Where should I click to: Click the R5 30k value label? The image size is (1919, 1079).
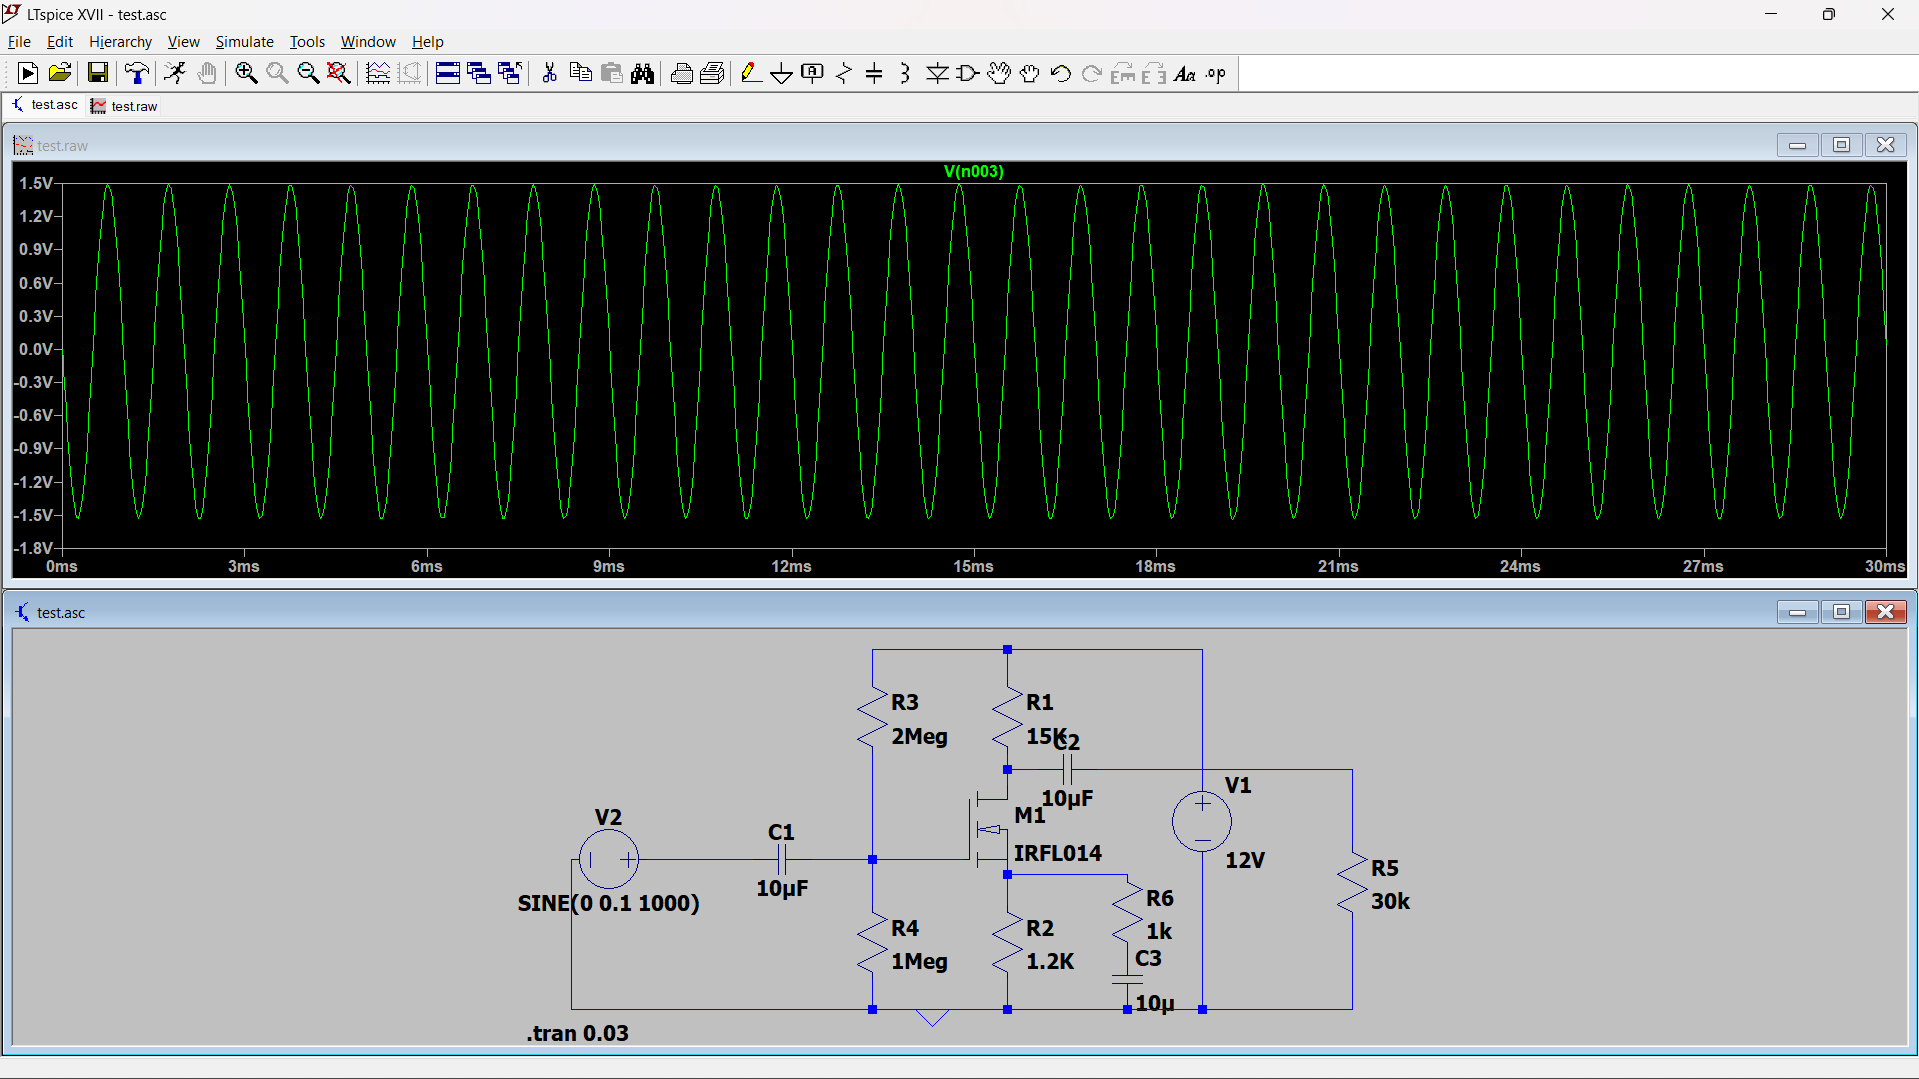1390,901
